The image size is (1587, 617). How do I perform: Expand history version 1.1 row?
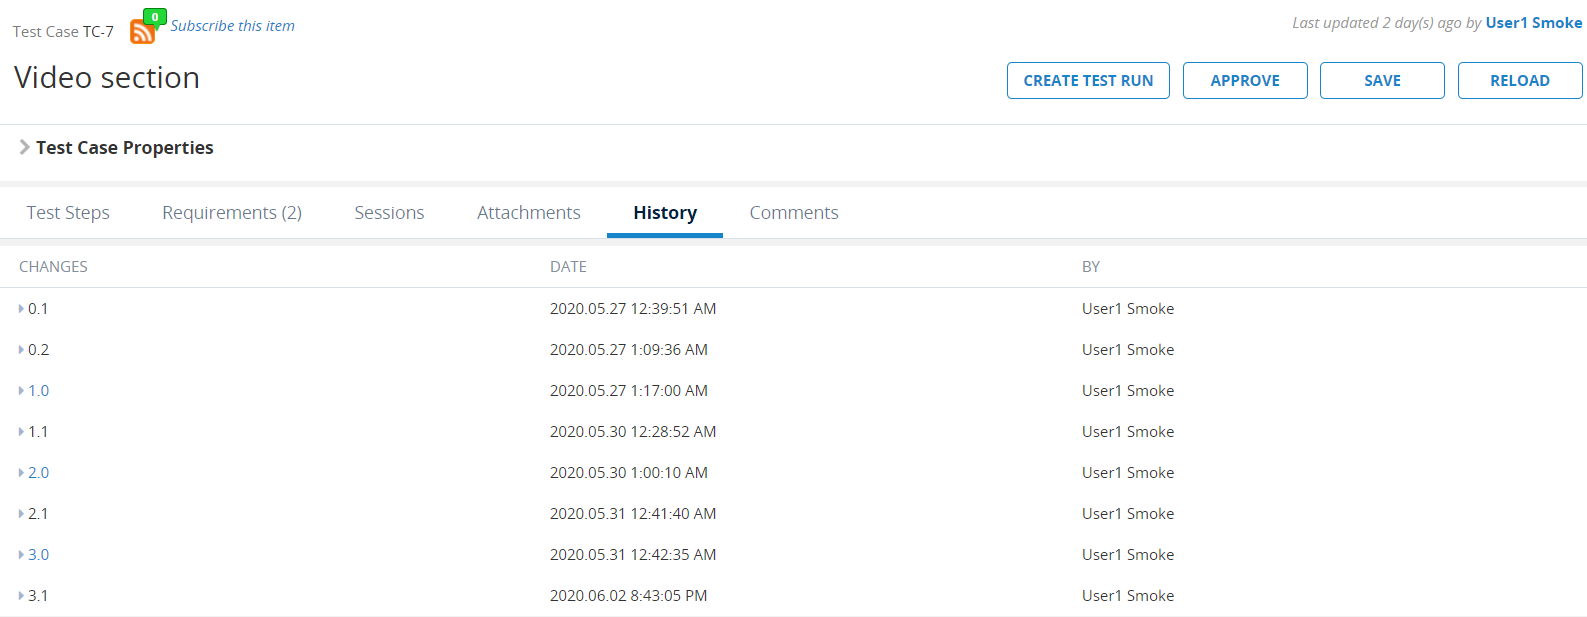pos(22,432)
